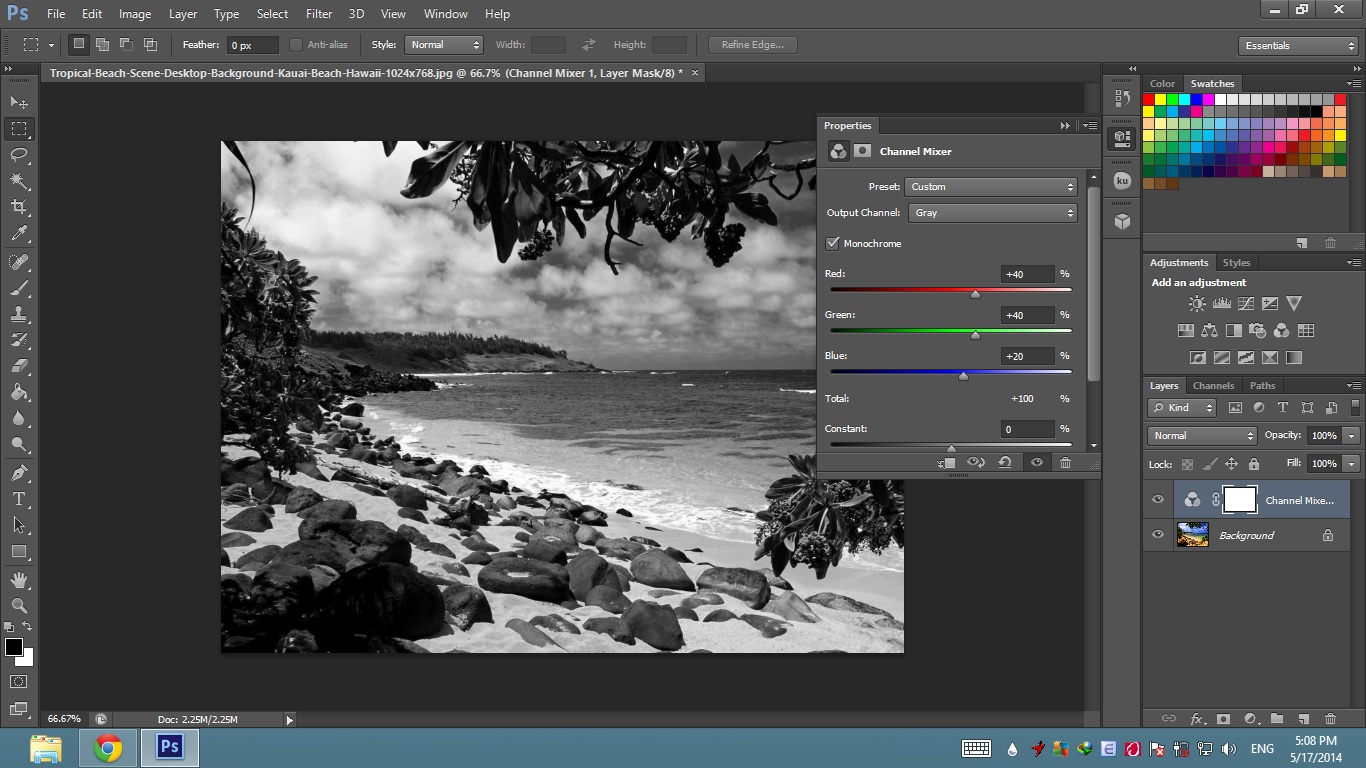The image size is (1366, 768).
Task: Select the Horizontal Type tool
Action: click(x=19, y=498)
